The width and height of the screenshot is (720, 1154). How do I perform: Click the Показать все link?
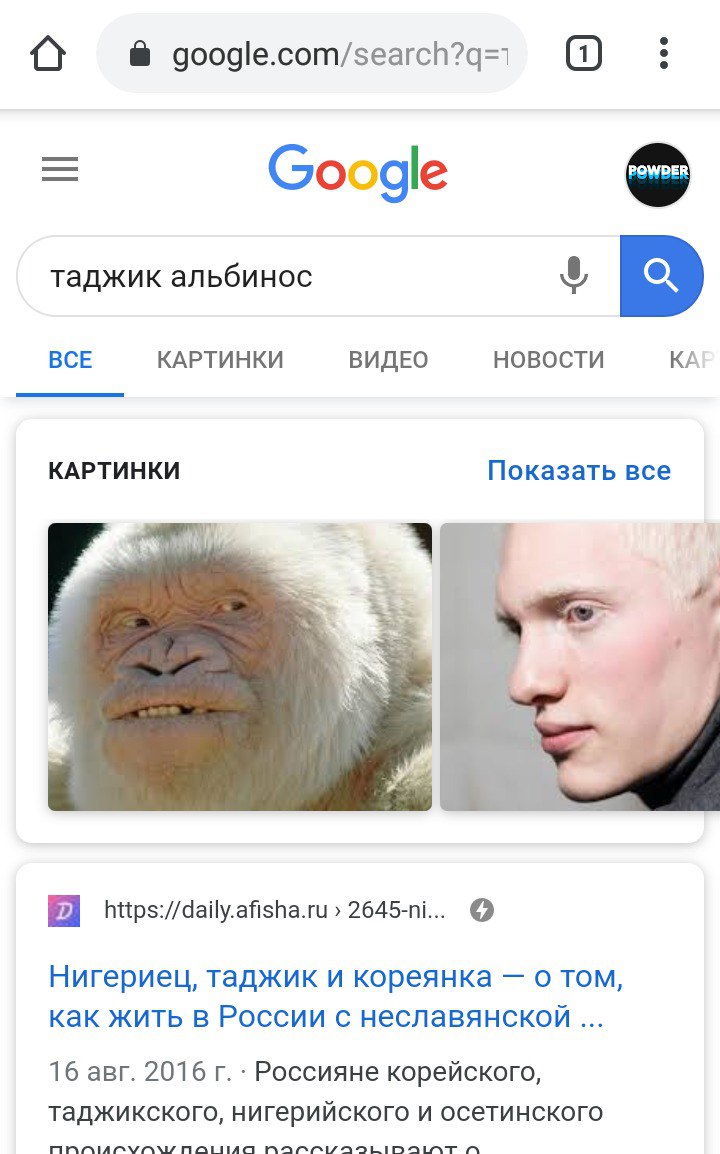(x=579, y=470)
